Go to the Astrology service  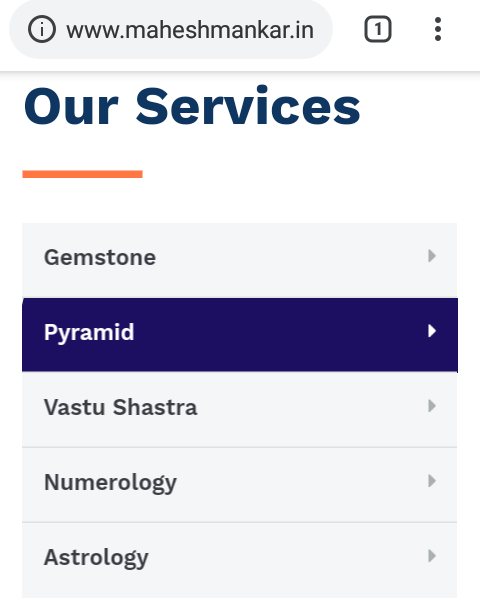click(96, 558)
